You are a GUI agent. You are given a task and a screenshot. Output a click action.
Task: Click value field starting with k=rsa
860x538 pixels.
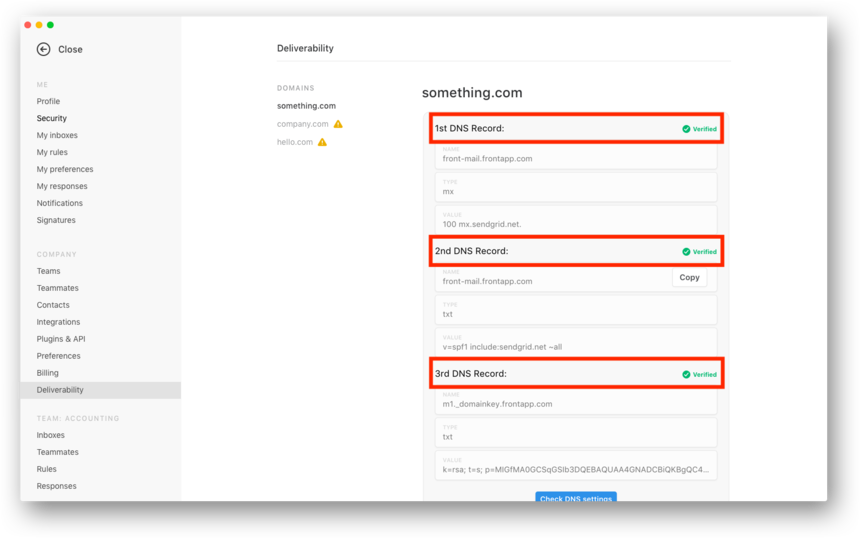pos(576,466)
